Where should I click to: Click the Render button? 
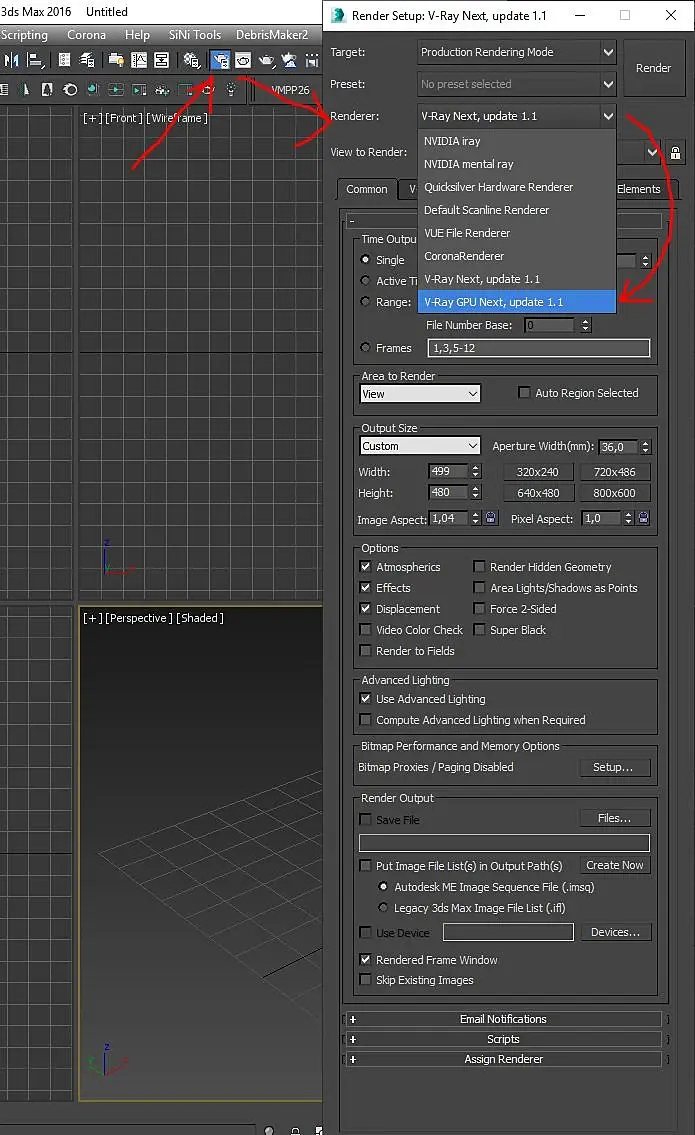coord(654,68)
